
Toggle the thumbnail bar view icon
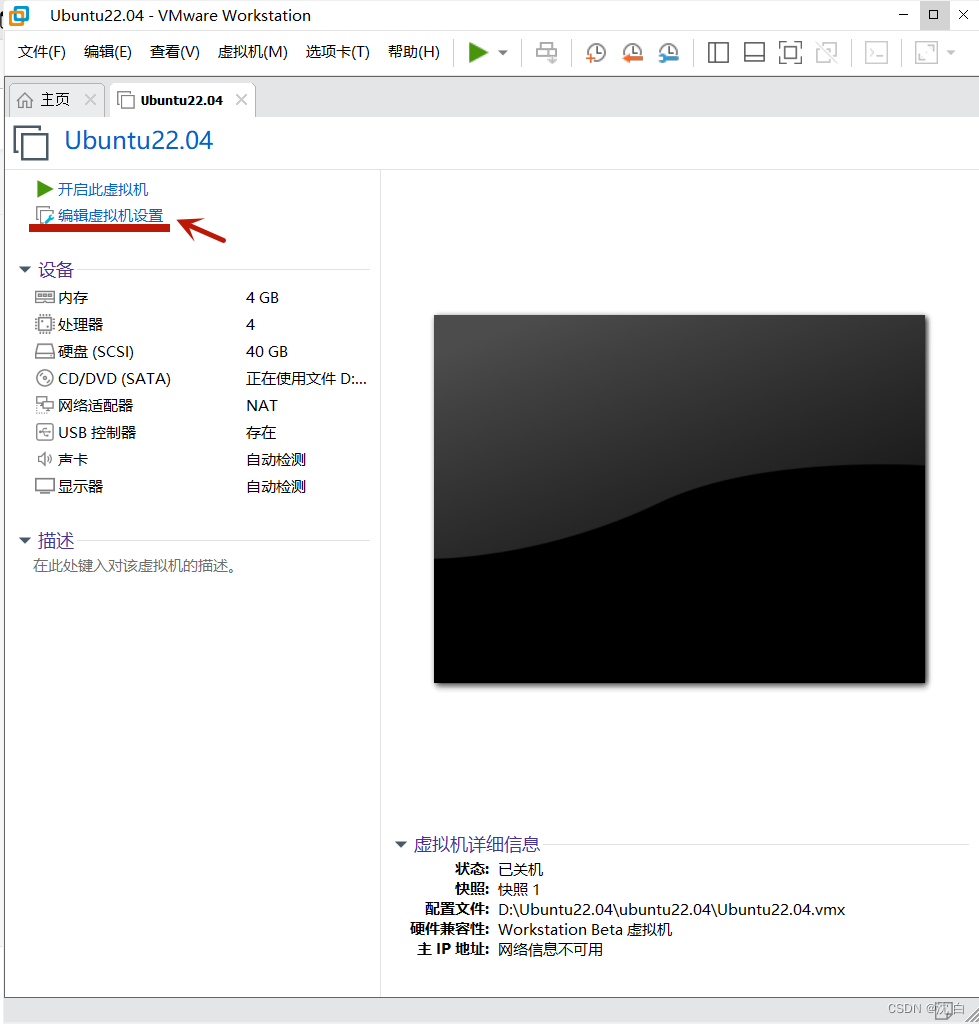click(754, 52)
